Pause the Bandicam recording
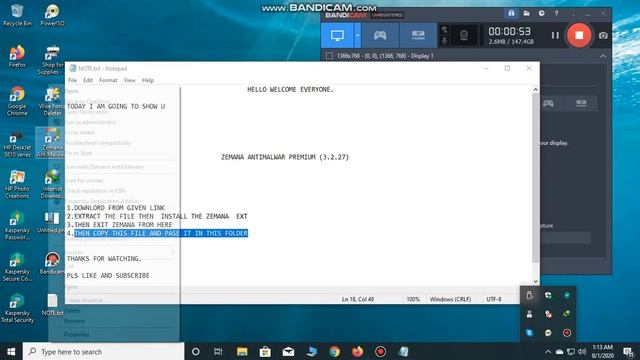The width and height of the screenshot is (640, 360). [x=555, y=36]
